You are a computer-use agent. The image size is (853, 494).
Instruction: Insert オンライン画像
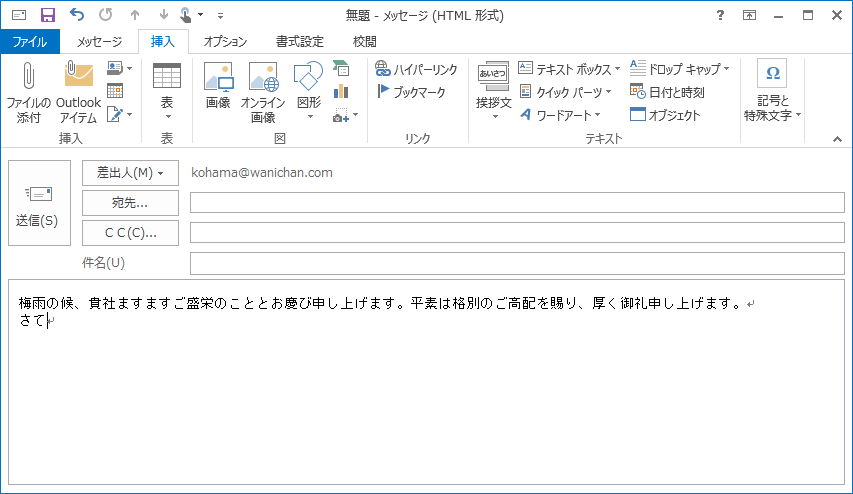pos(263,92)
